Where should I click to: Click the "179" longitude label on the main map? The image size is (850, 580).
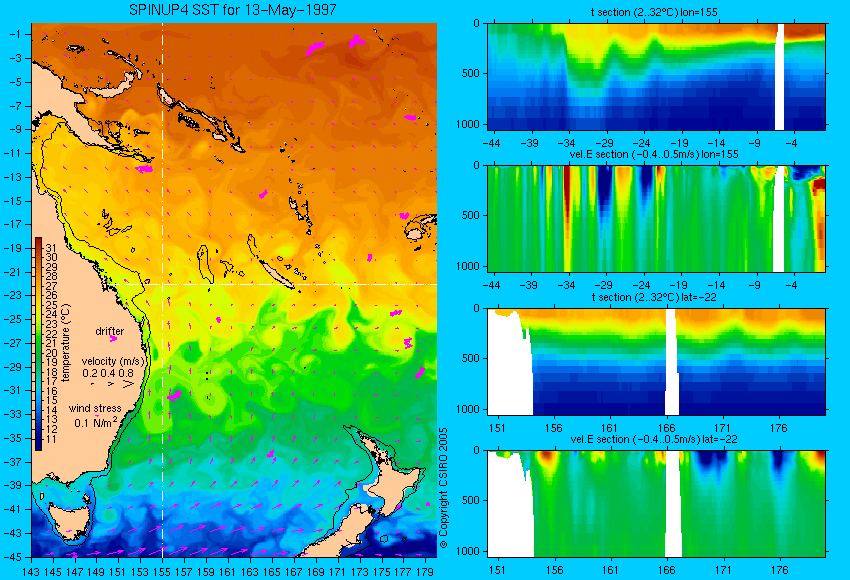(425, 571)
